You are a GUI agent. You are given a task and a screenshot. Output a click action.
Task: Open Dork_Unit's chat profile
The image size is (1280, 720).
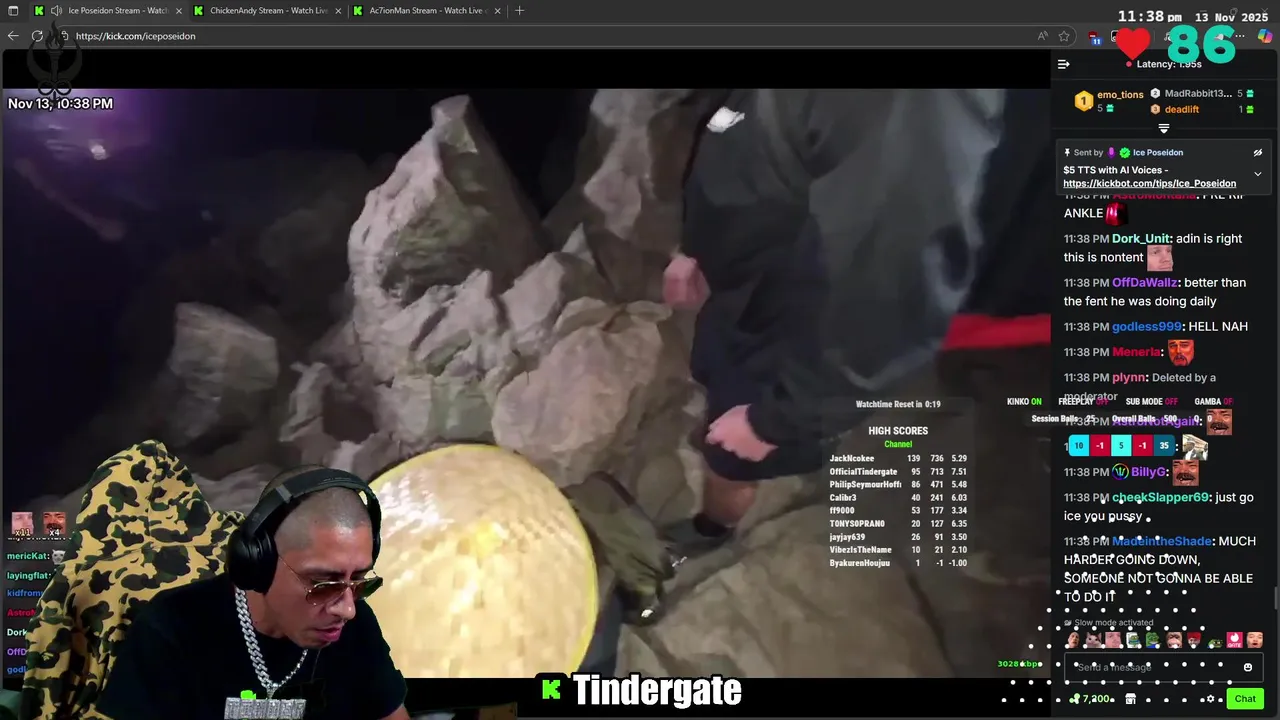point(1141,239)
